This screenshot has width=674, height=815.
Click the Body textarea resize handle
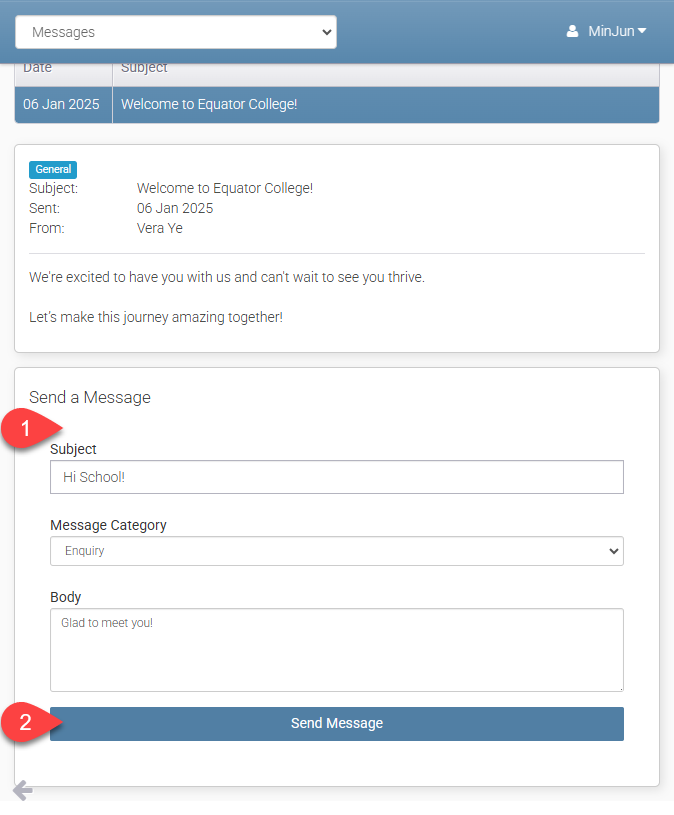pyautogui.click(x=619, y=687)
